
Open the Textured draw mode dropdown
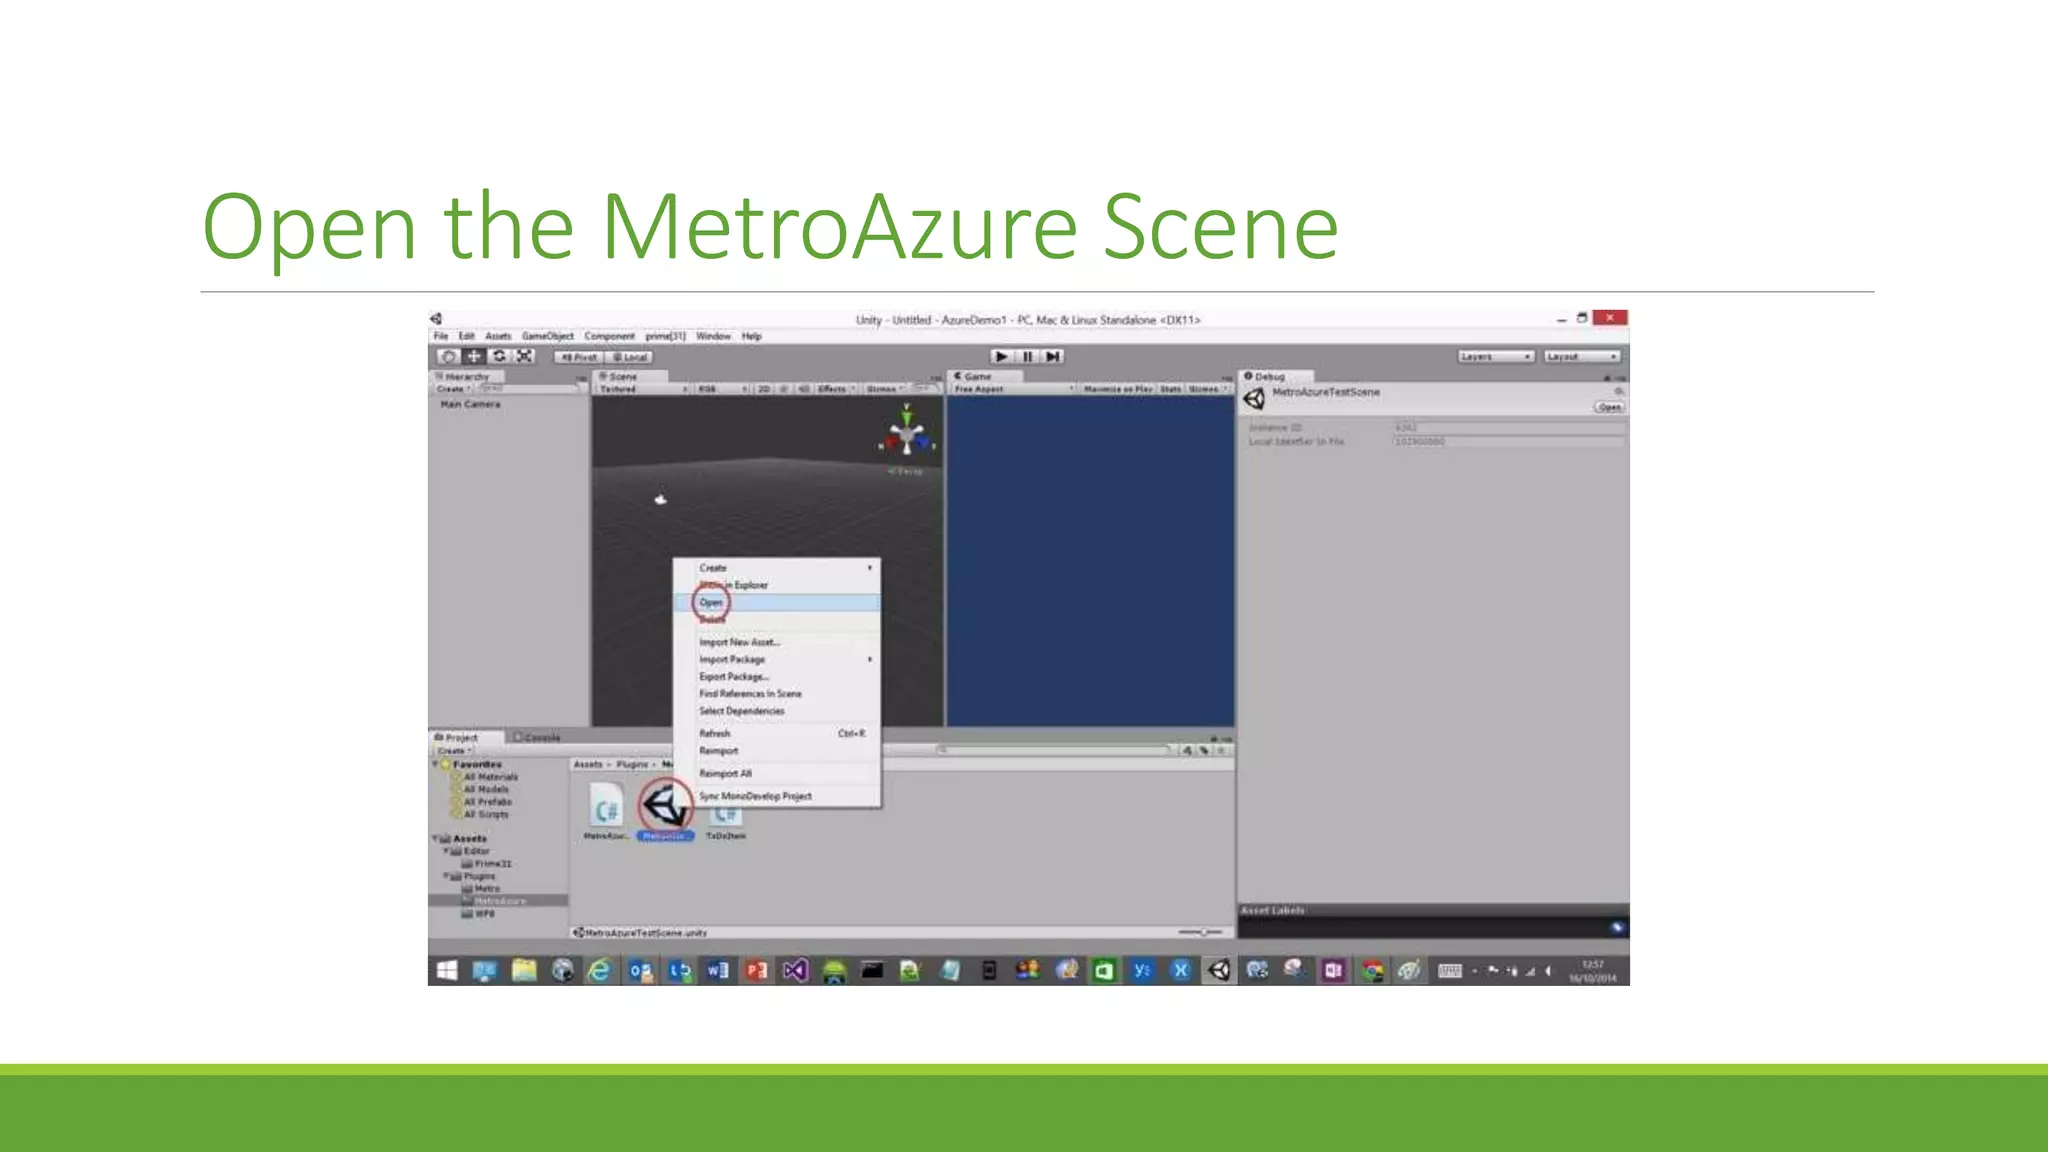pos(643,389)
